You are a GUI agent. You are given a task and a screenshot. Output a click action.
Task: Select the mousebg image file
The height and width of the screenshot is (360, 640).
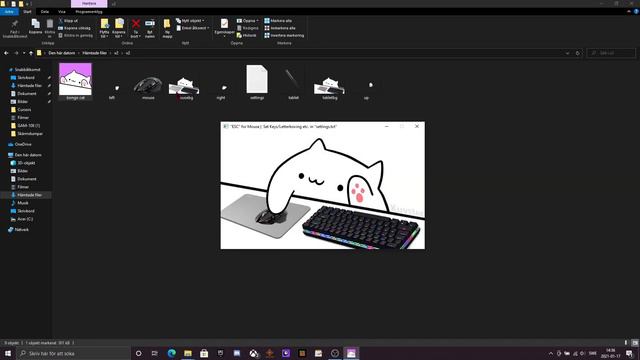[184, 87]
